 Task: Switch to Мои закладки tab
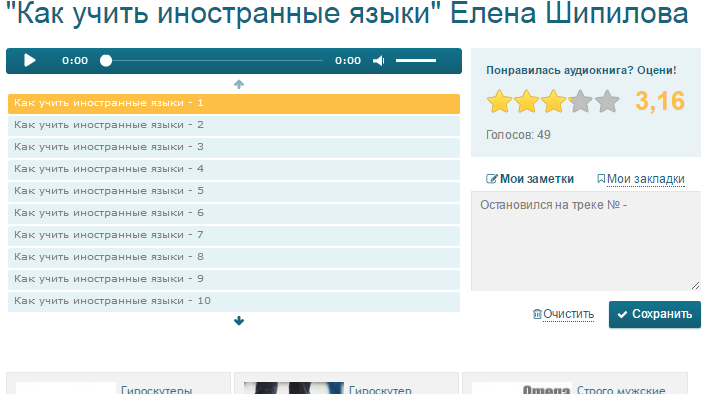(641, 179)
